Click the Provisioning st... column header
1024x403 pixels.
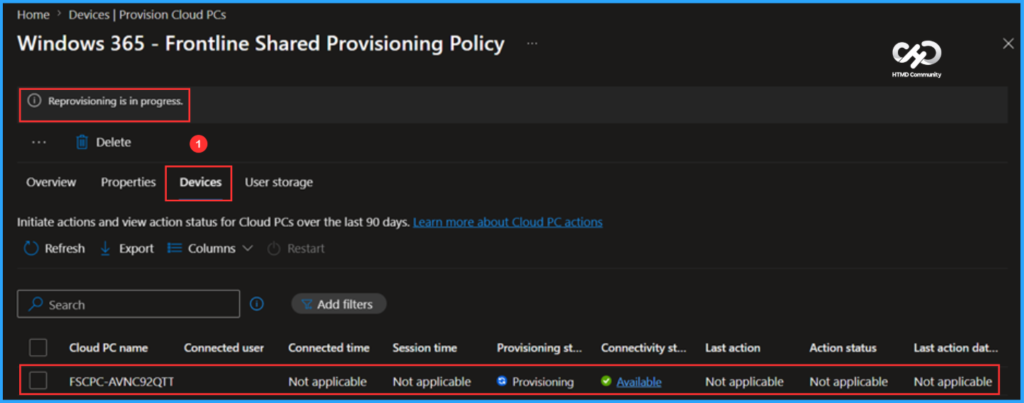539,348
